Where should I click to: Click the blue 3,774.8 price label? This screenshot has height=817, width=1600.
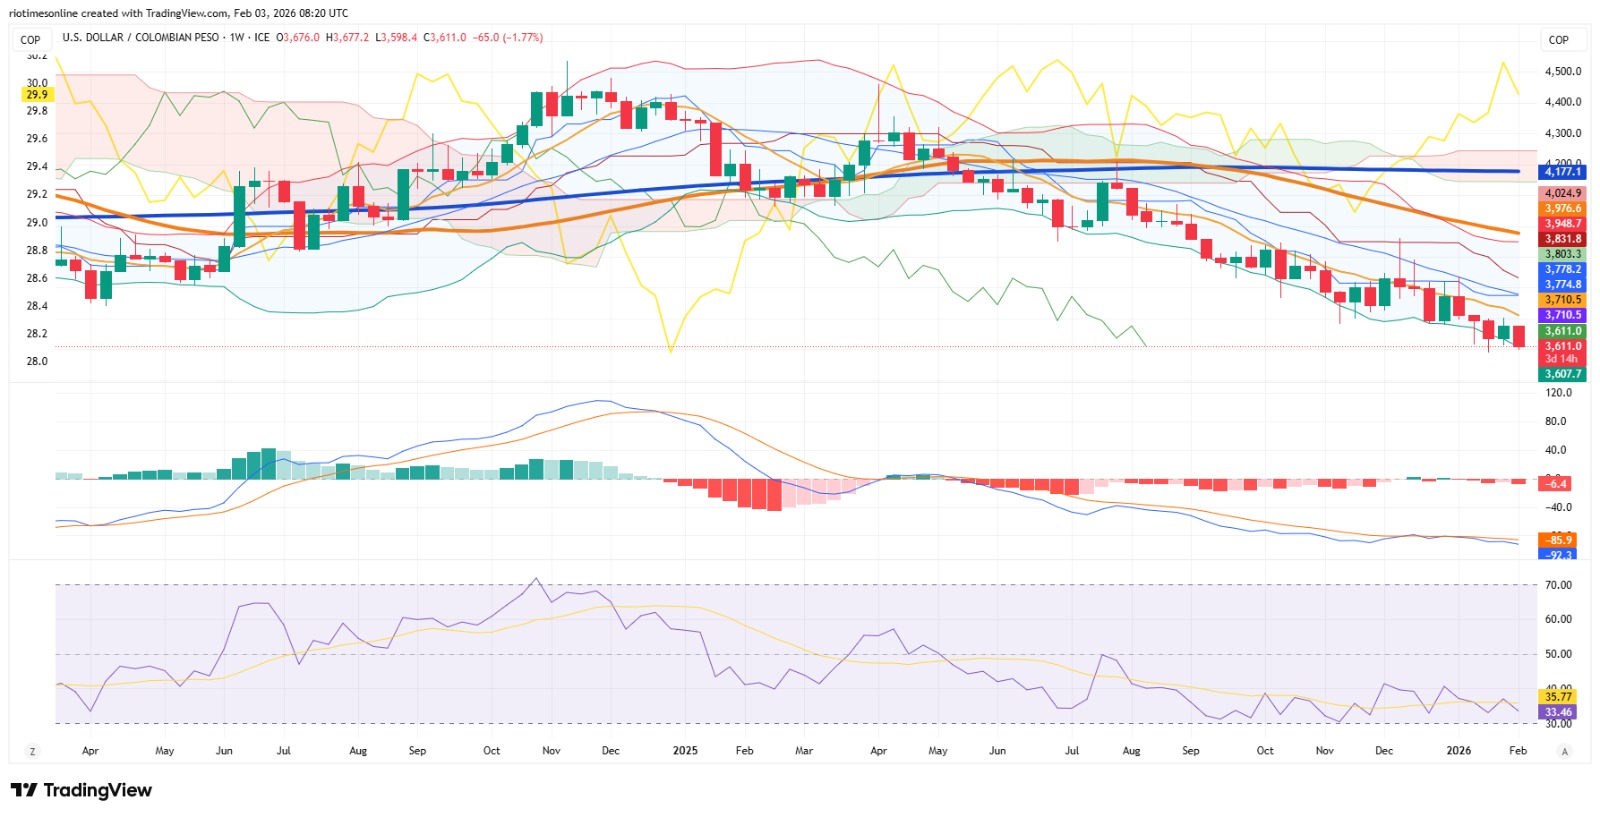click(x=1563, y=284)
